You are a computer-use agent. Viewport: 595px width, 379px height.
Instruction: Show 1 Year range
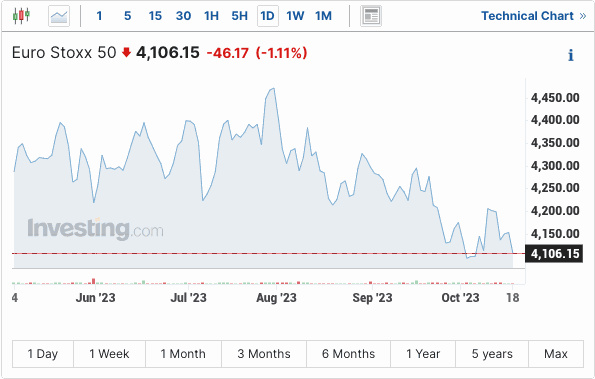[423, 354]
